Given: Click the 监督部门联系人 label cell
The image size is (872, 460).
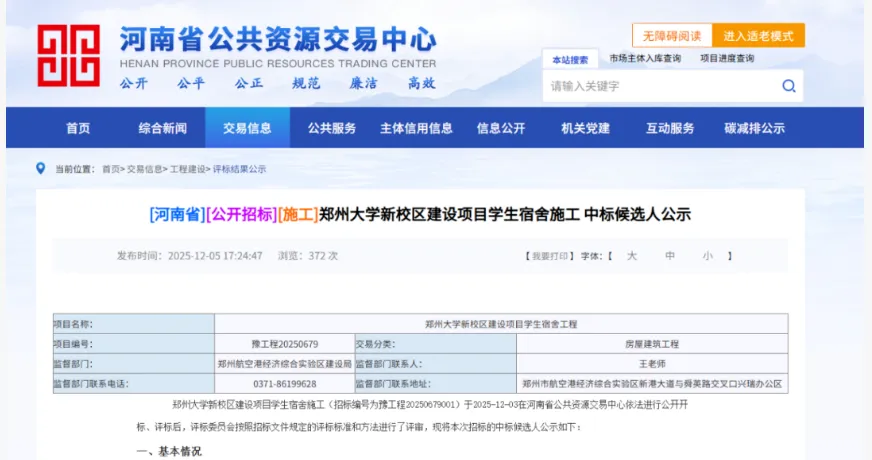Looking at the screenshot, I should pyautogui.click(x=435, y=364).
